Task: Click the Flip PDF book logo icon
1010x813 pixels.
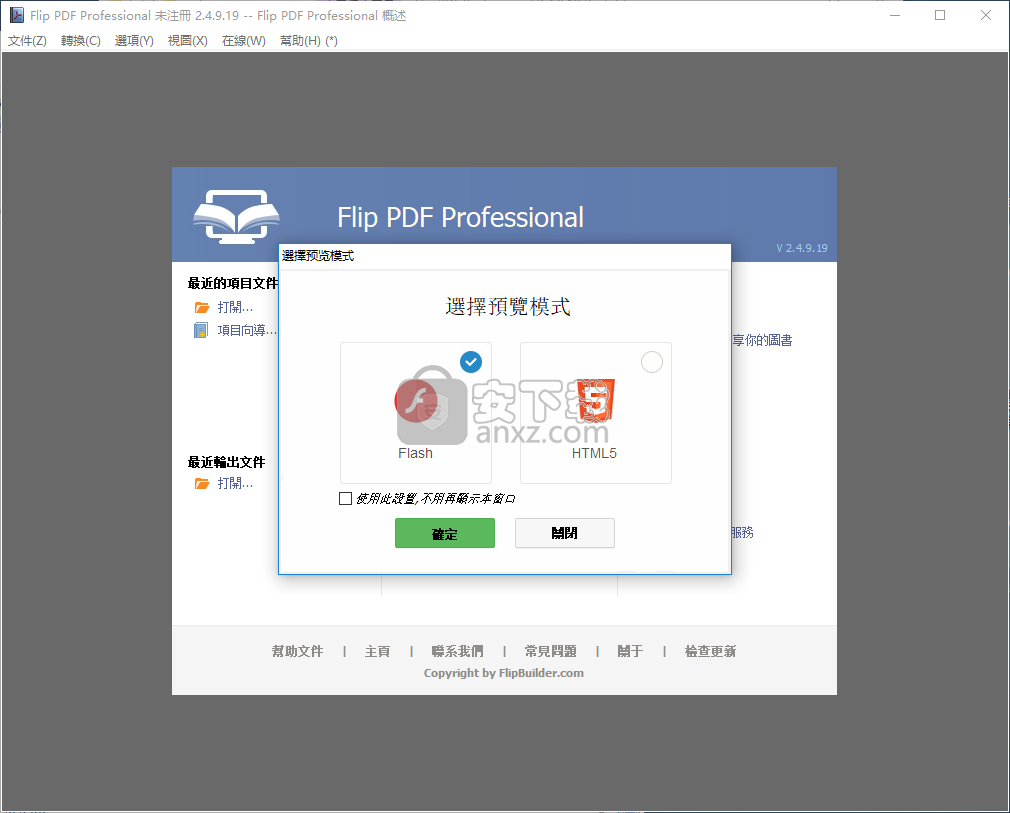Action: click(236, 216)
